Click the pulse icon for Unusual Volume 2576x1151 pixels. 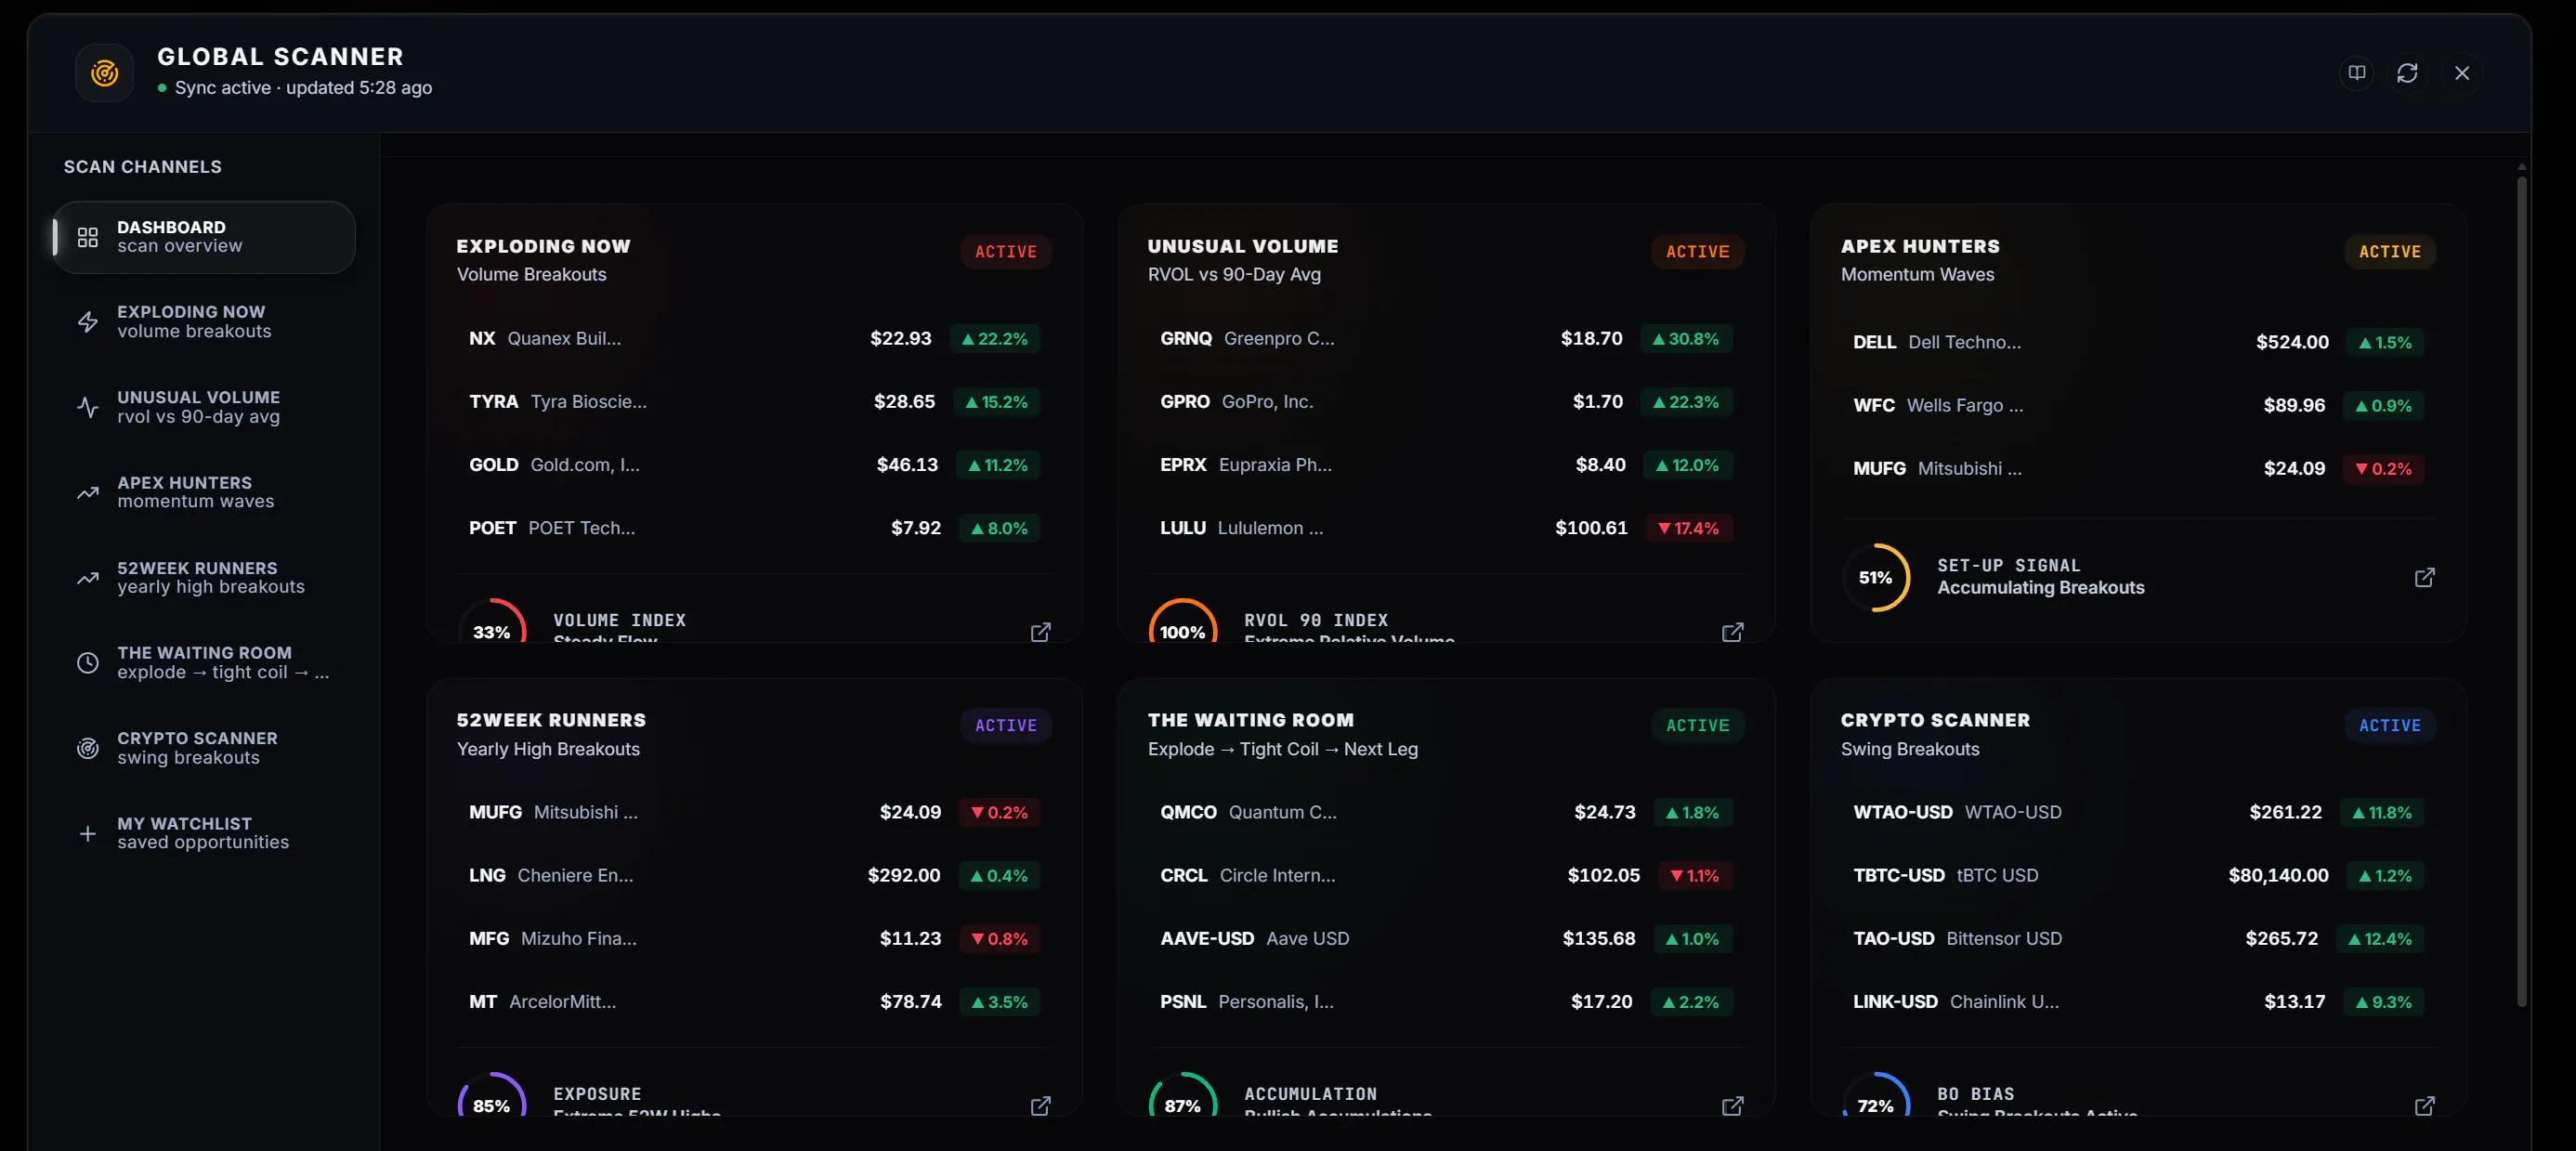tap(88, 407)
